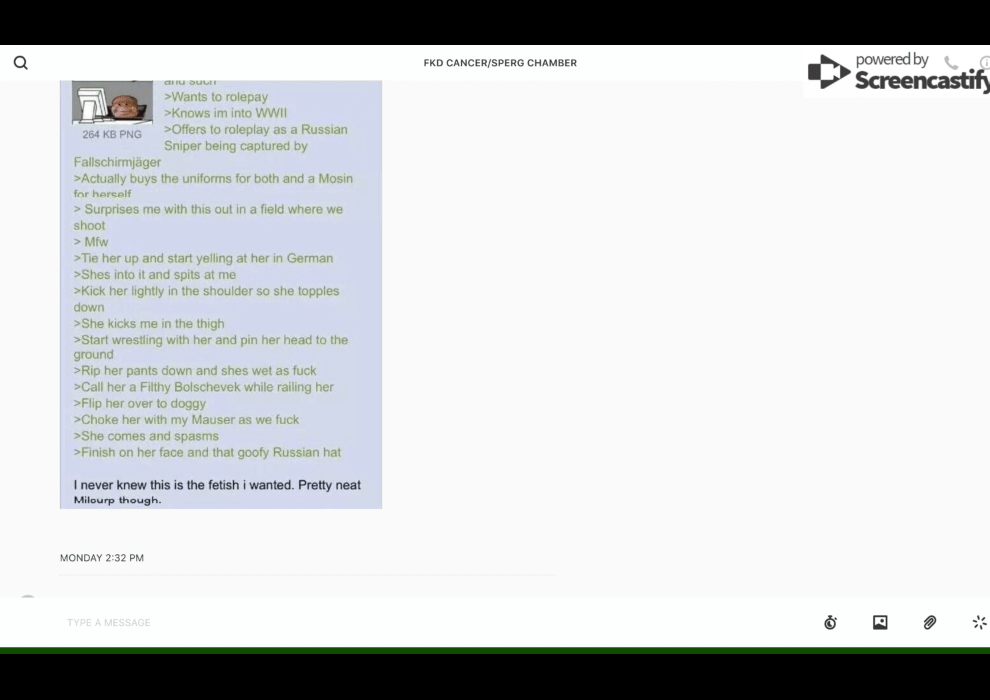Click the 264 KB PNG file label
Viewport: 990px width, 700px height.
coord(112,134)
